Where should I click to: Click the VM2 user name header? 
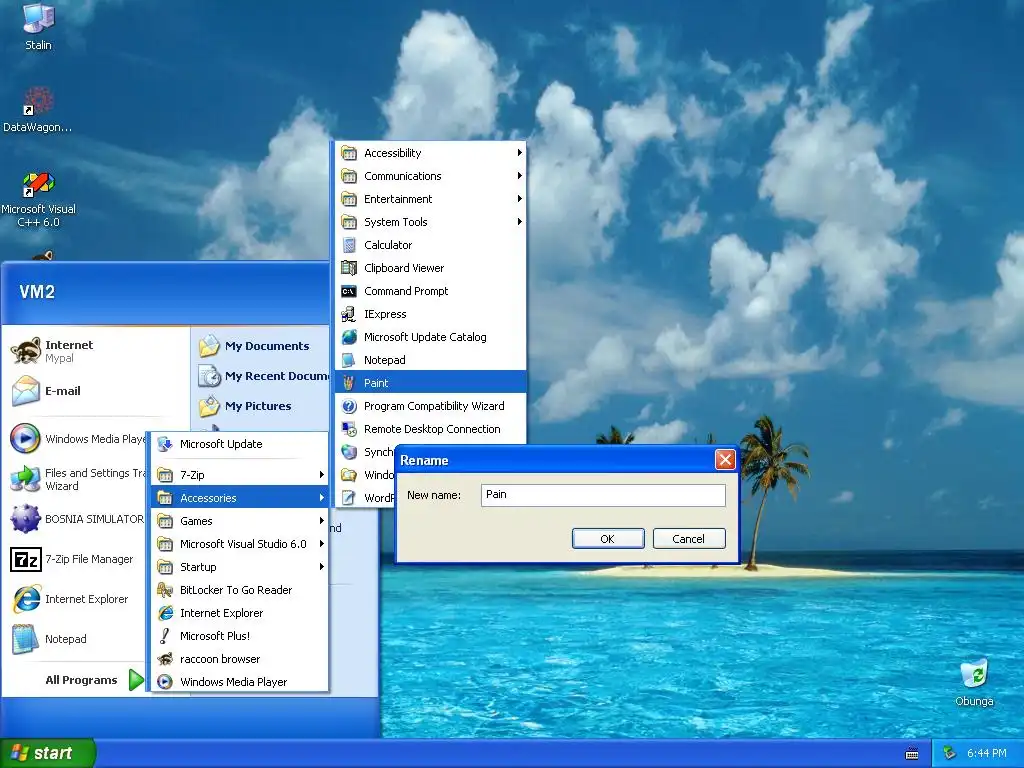click(x=37, y=292)
